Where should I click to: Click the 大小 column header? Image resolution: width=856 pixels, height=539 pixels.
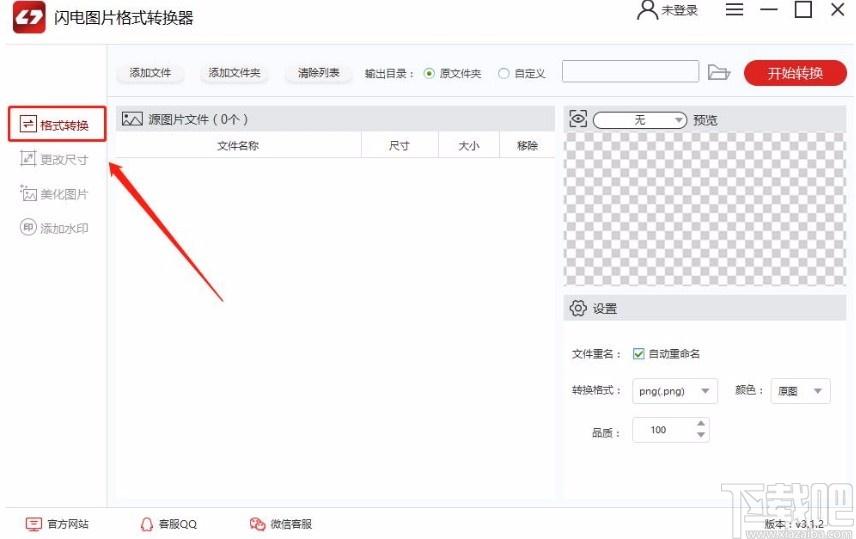[x=469, y=146]
